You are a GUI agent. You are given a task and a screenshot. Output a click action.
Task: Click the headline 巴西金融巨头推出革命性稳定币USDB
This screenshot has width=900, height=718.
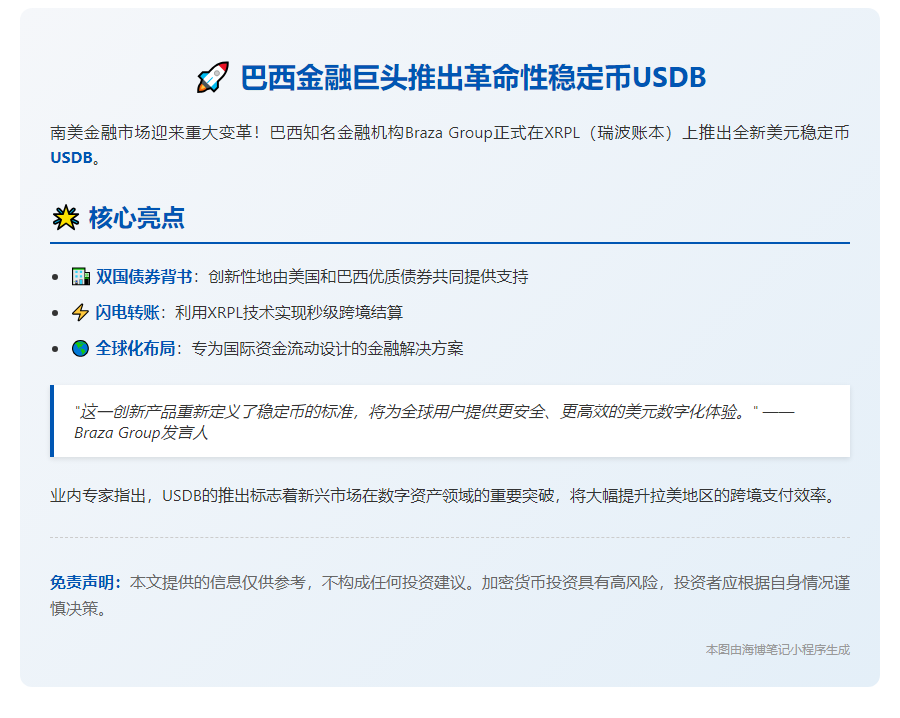pyautogui.click(x=473, y=77)
